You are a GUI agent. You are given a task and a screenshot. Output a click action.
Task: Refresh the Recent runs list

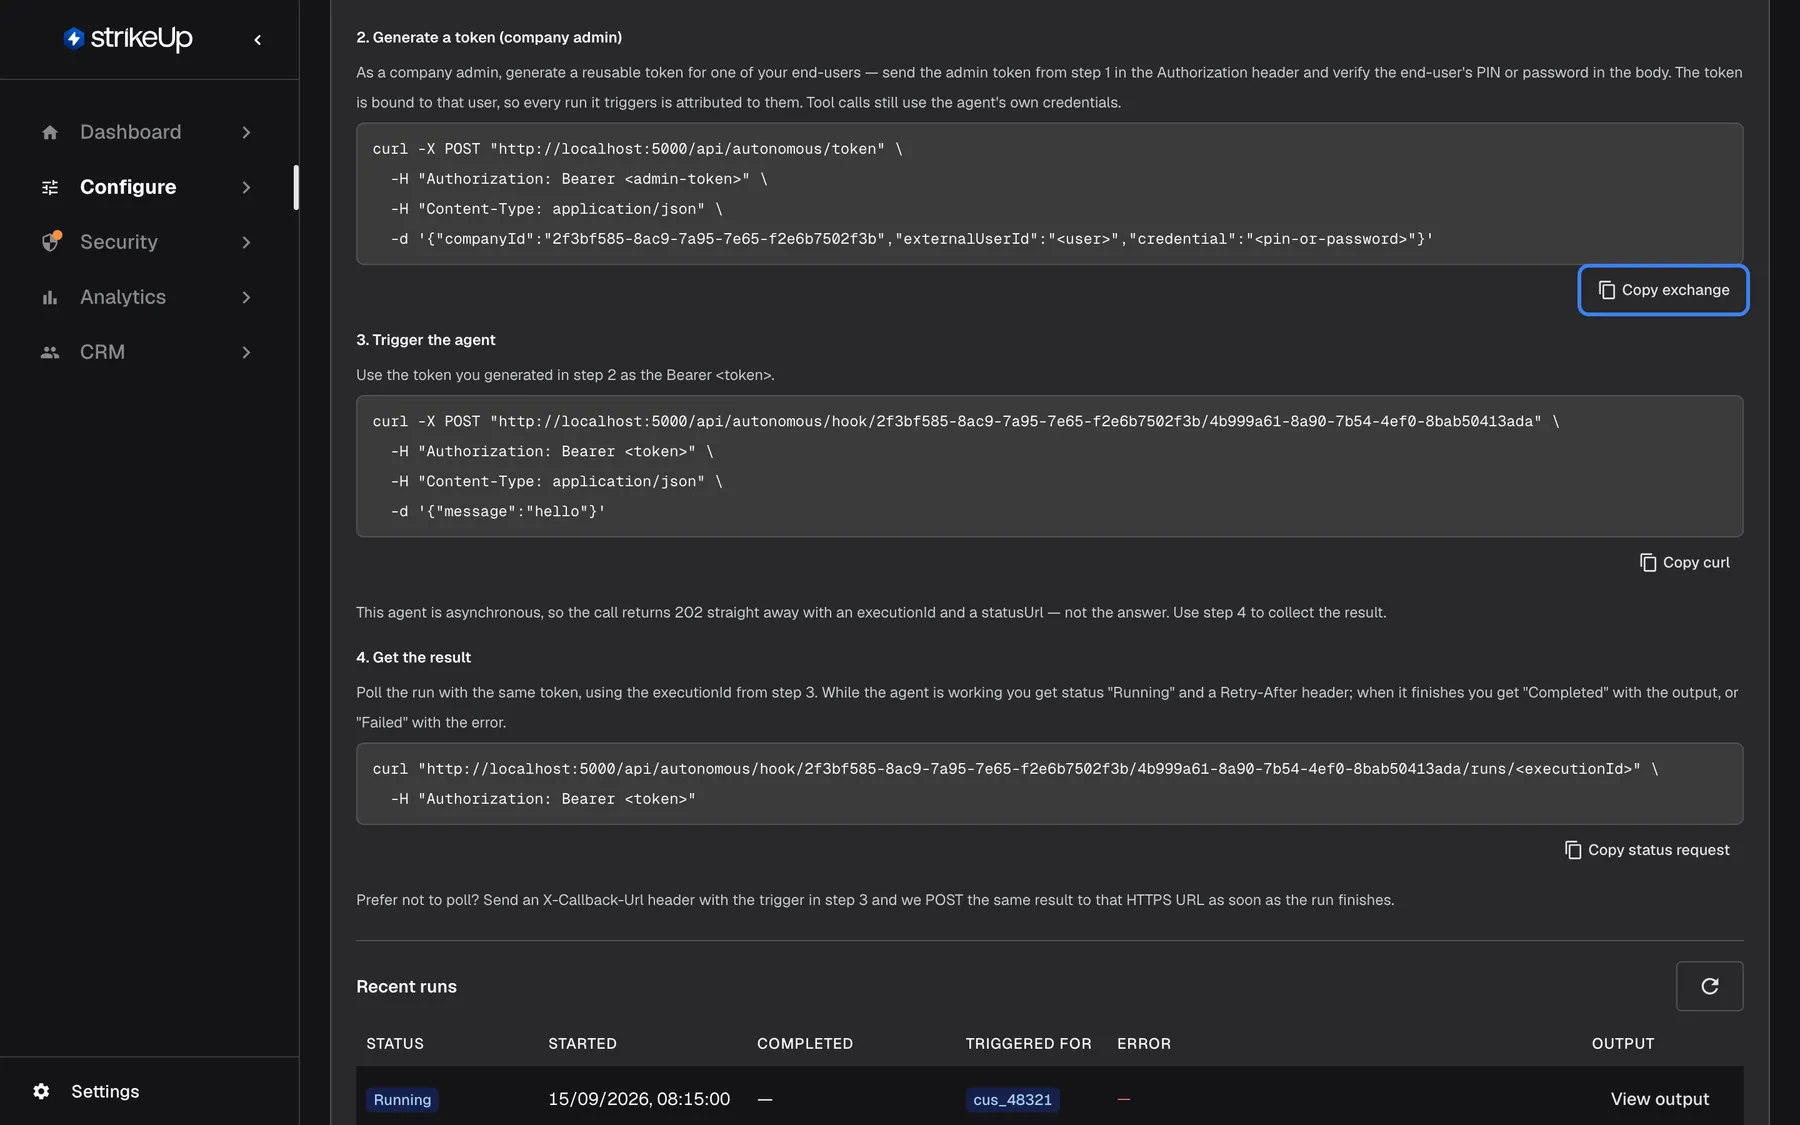click(x=1709, y=986)
